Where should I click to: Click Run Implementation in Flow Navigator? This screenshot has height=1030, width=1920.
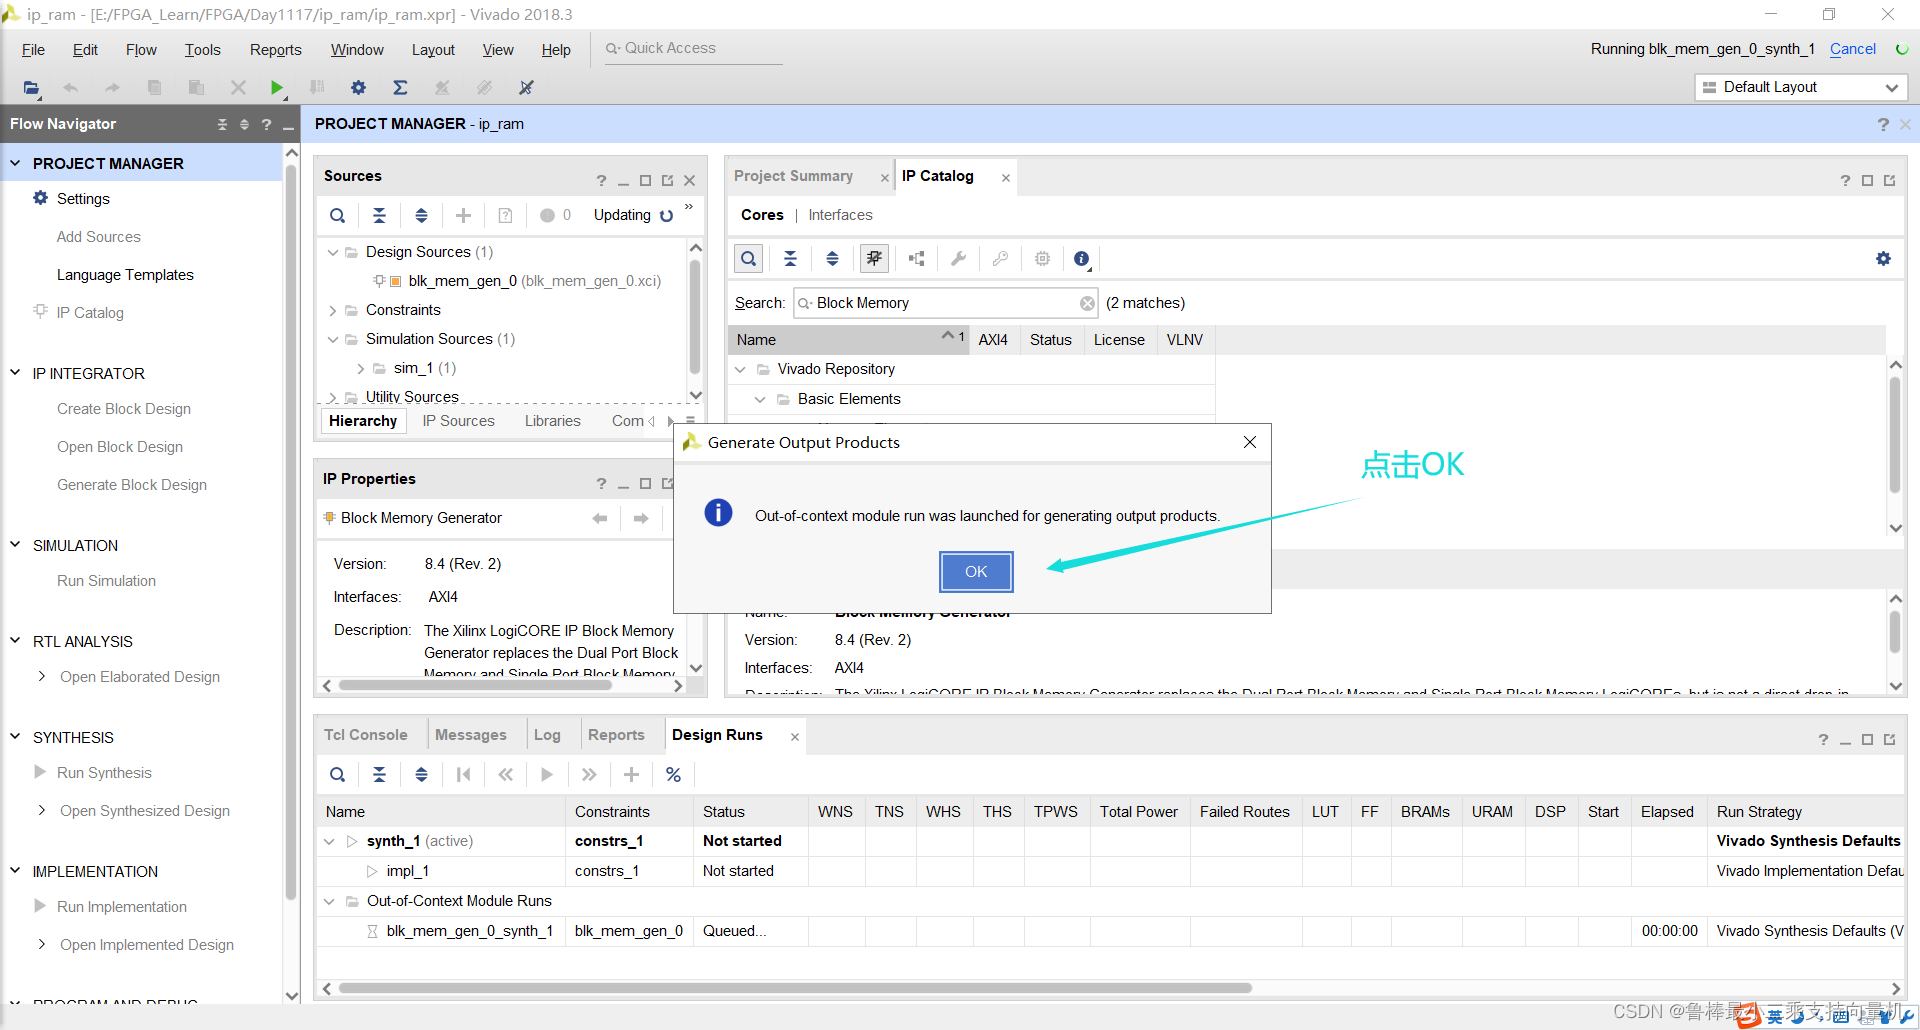(x=122, y=907)
